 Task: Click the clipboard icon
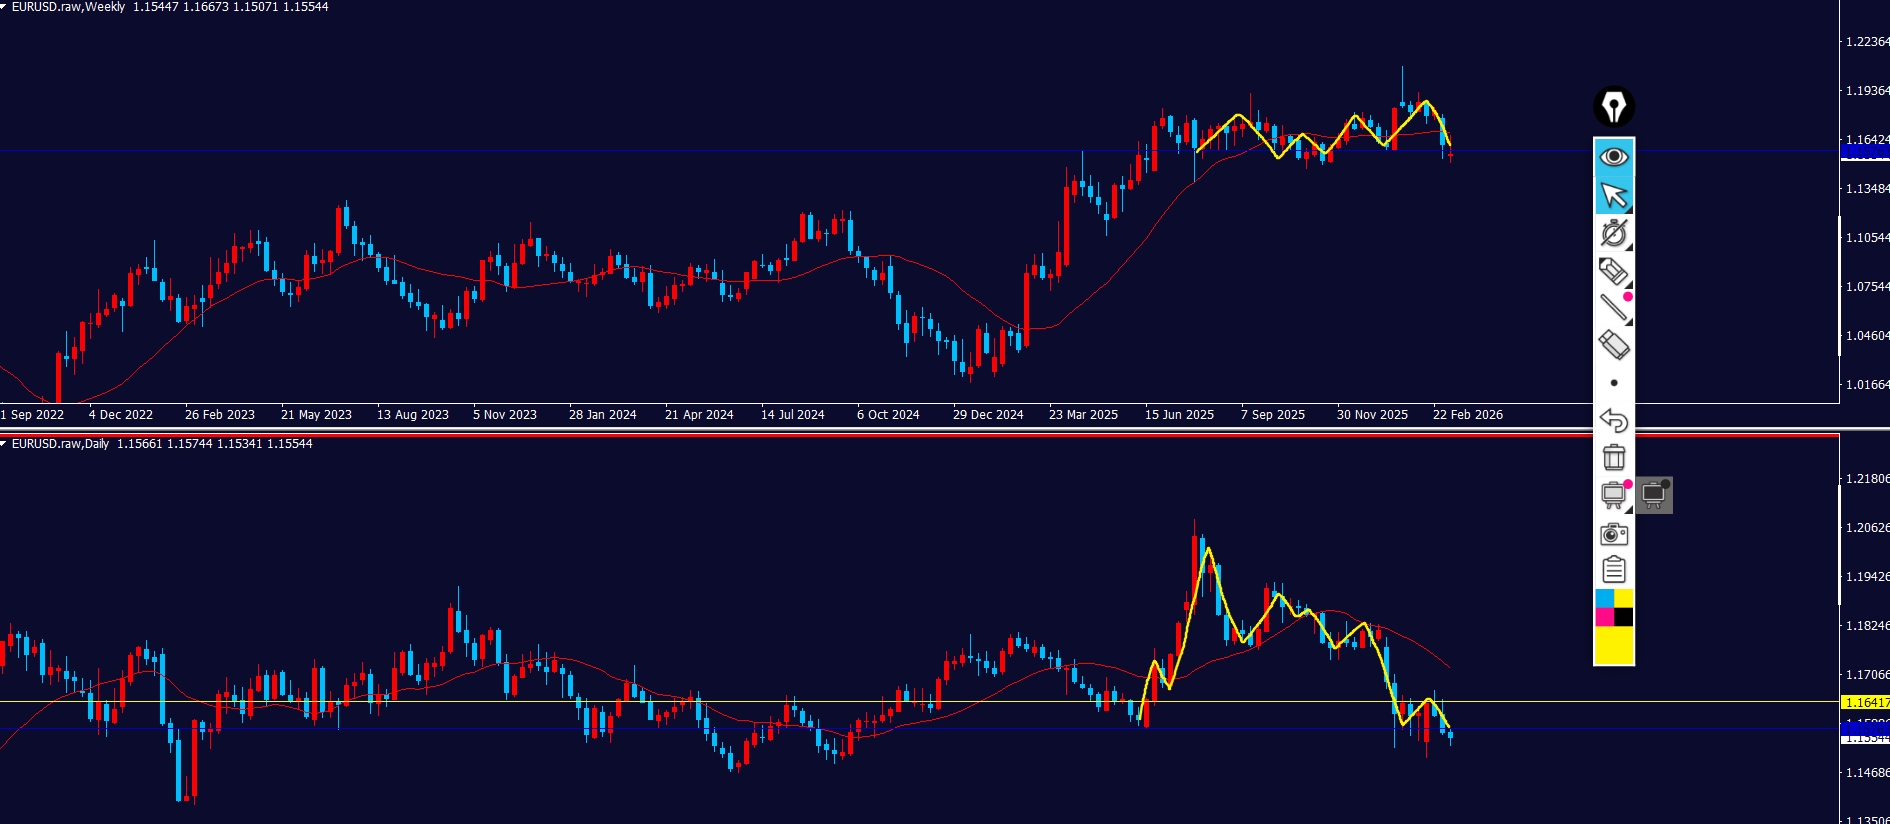(1613, 570)
